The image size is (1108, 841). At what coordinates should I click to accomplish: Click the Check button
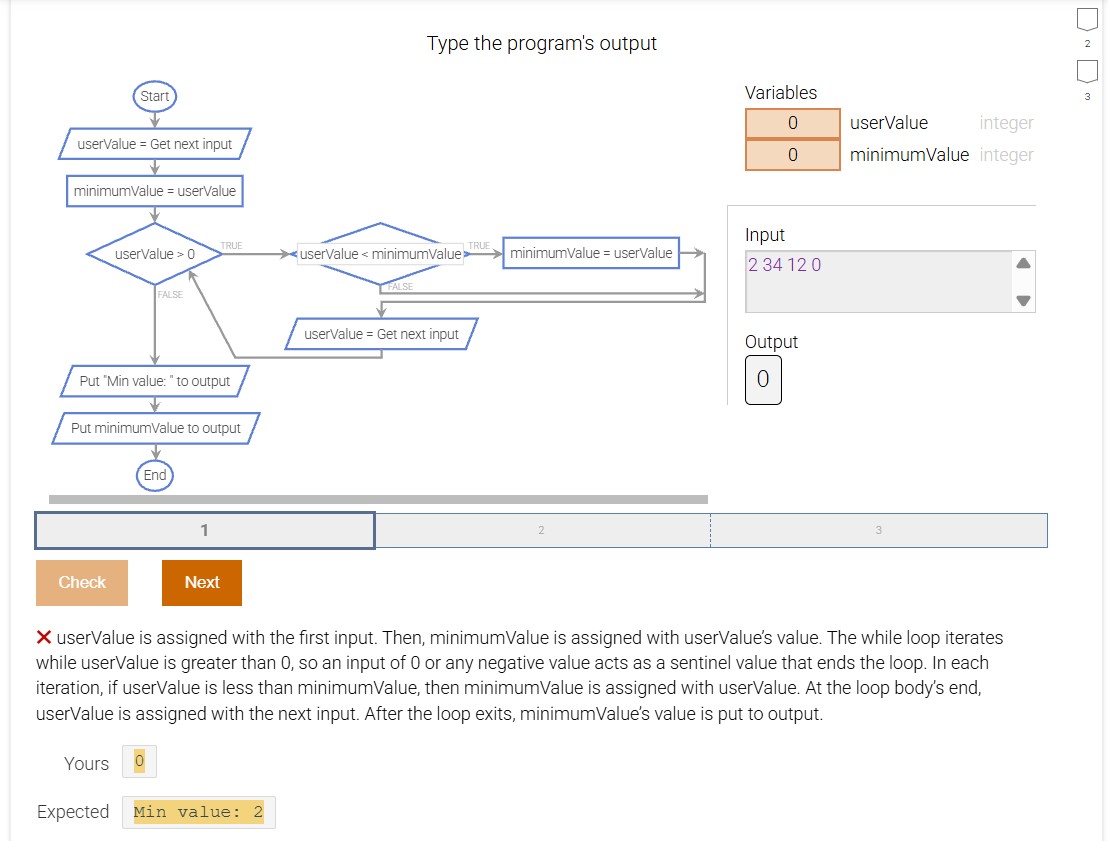click(x=82, y=582)
